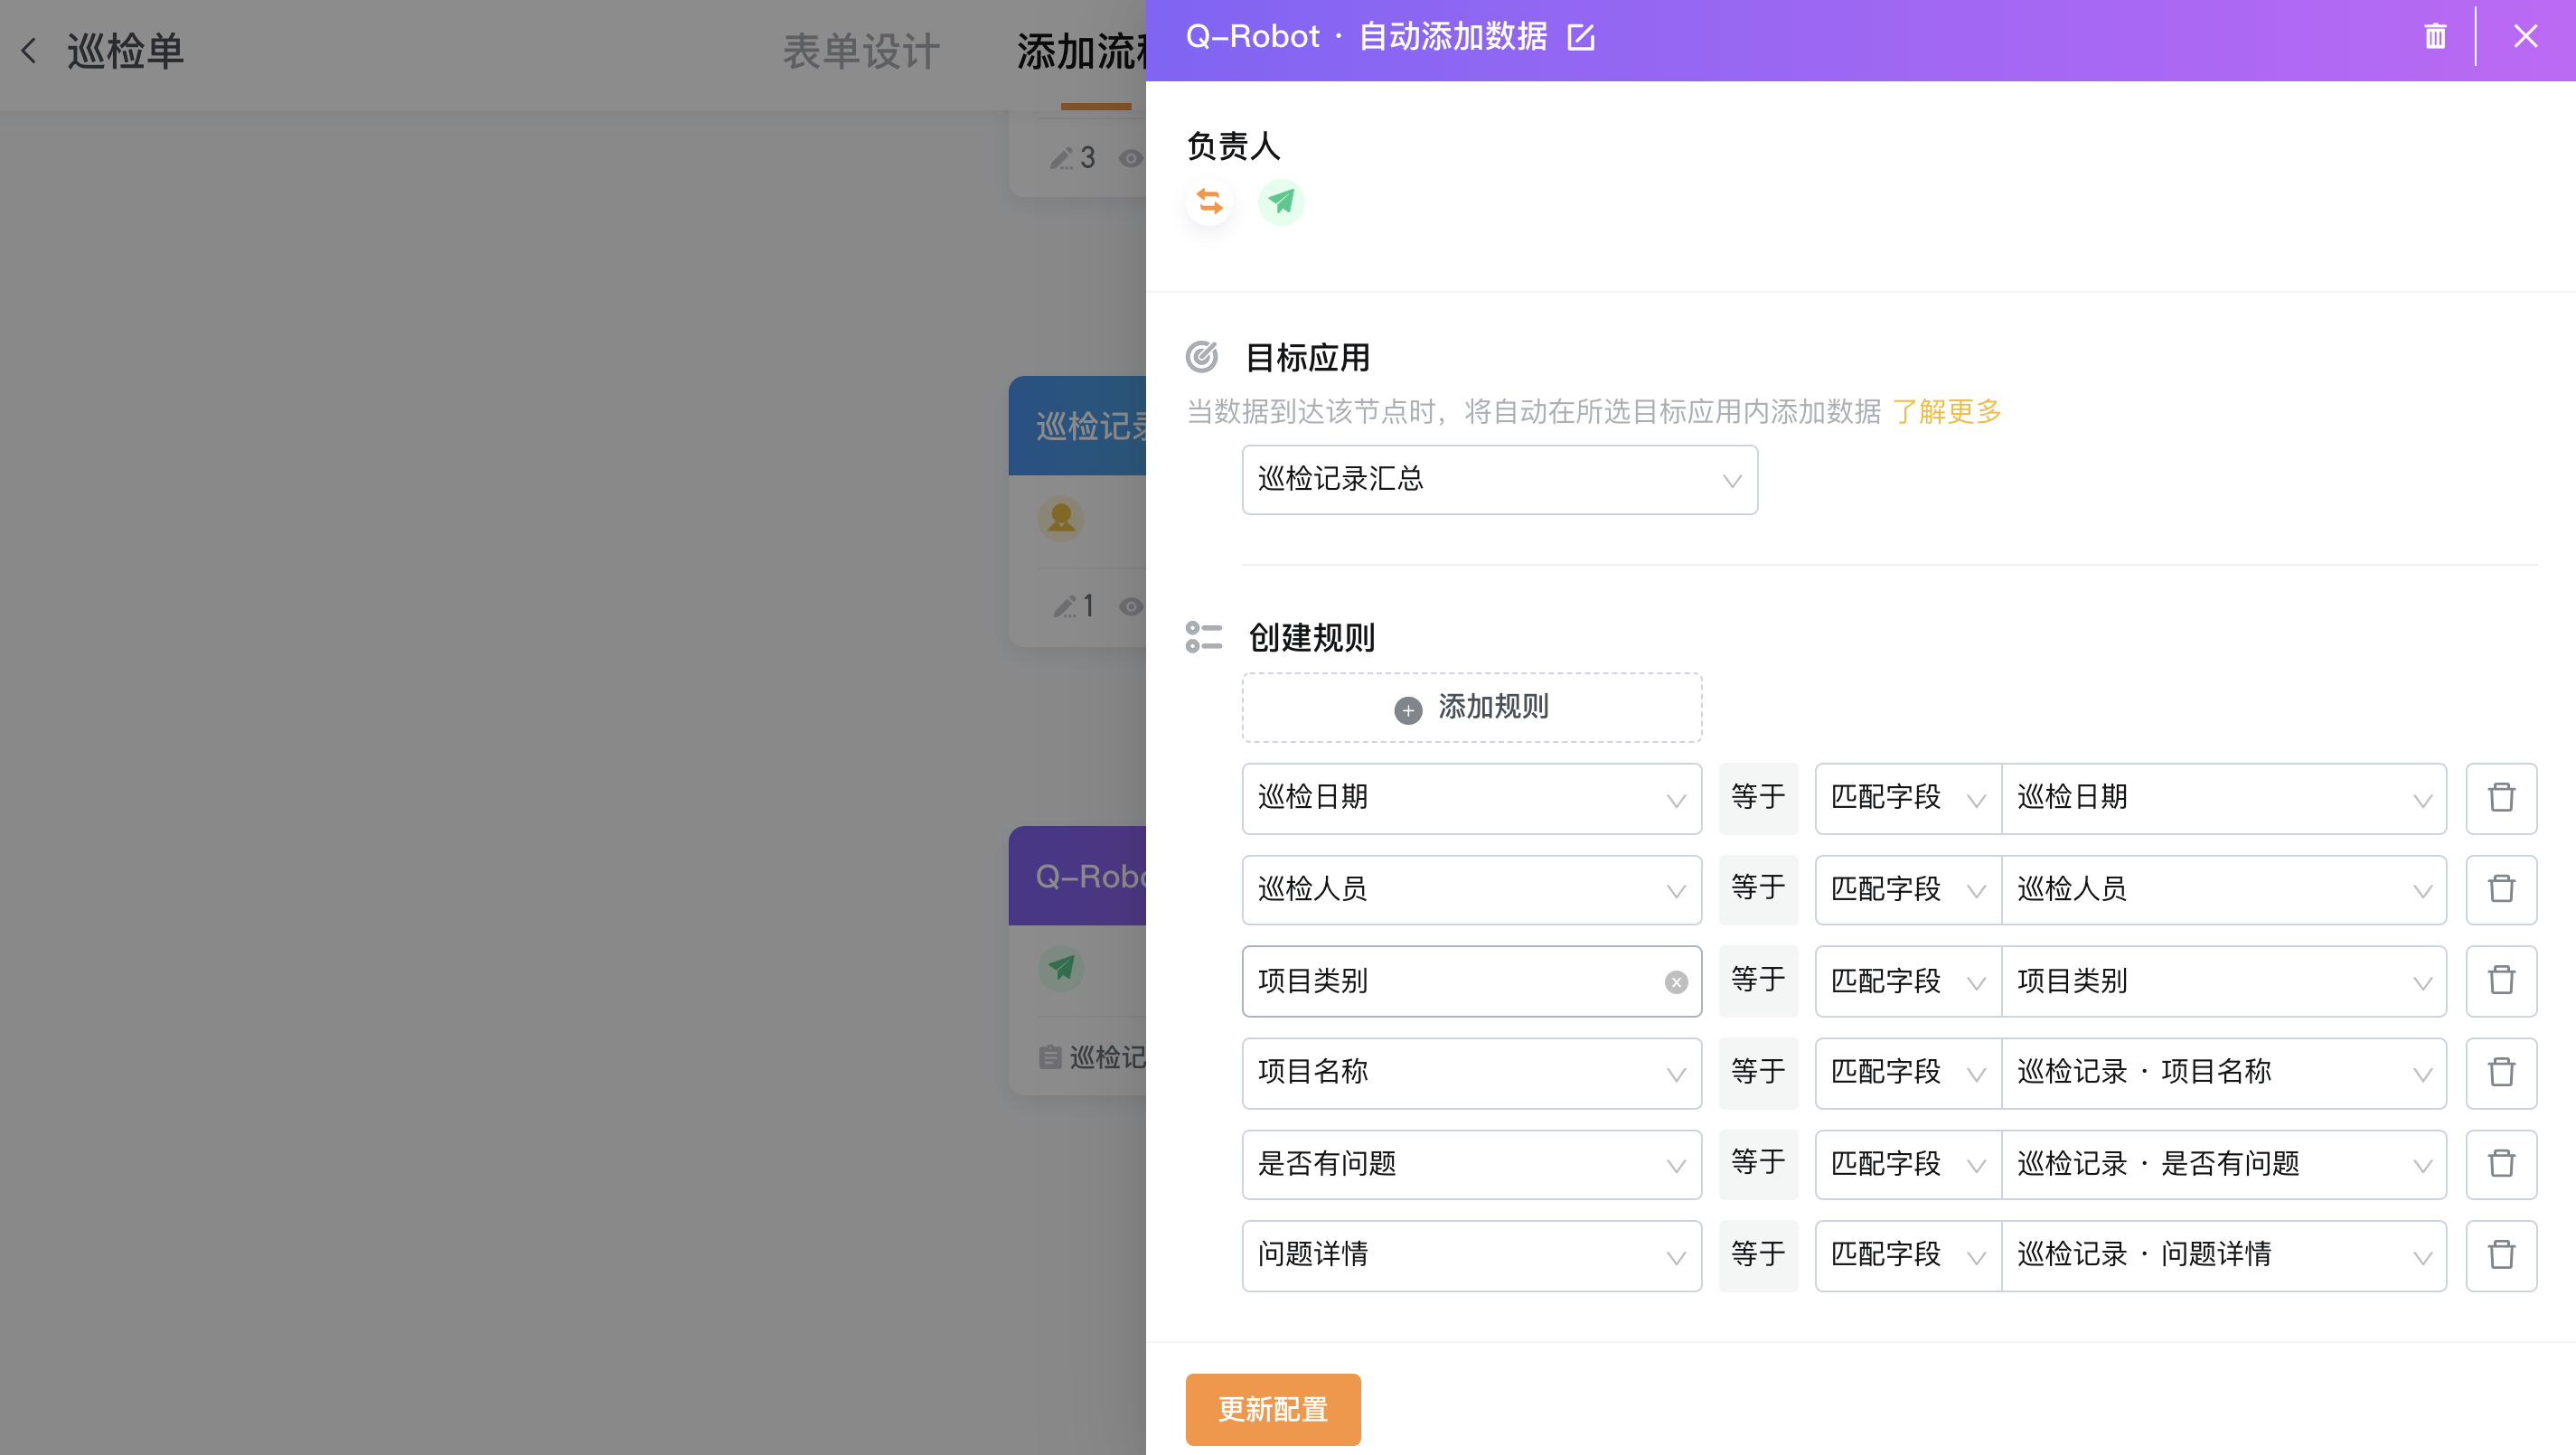Click the 项目类别 left field input

(1471, 981)
